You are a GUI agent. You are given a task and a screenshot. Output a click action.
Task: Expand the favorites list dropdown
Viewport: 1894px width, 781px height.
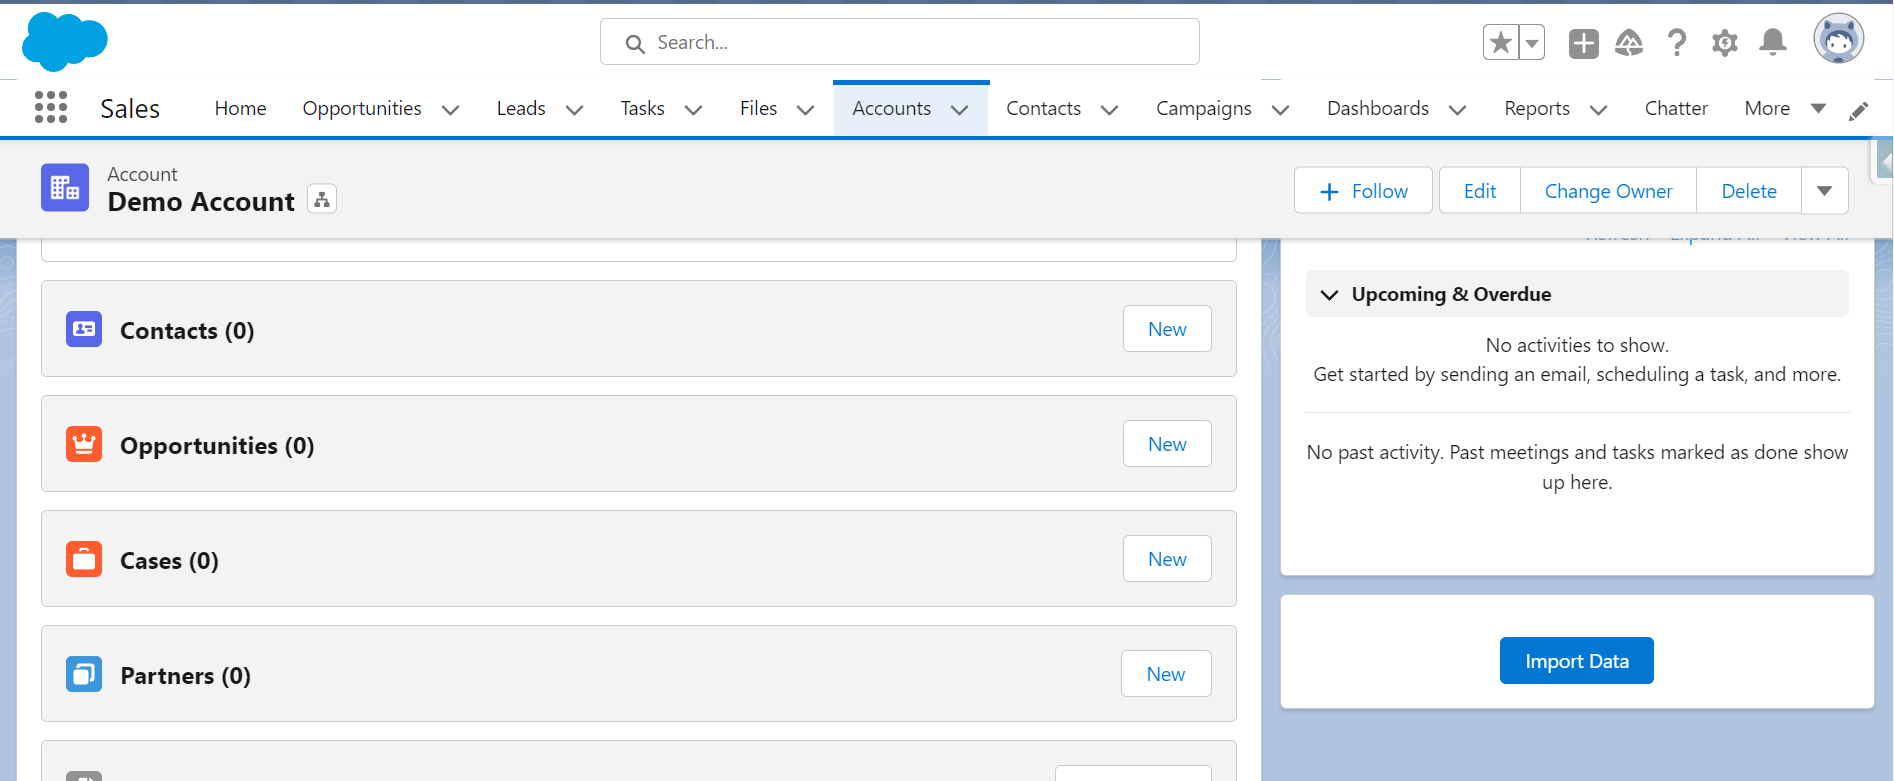pyautogui.click(x=1532, y=43)
